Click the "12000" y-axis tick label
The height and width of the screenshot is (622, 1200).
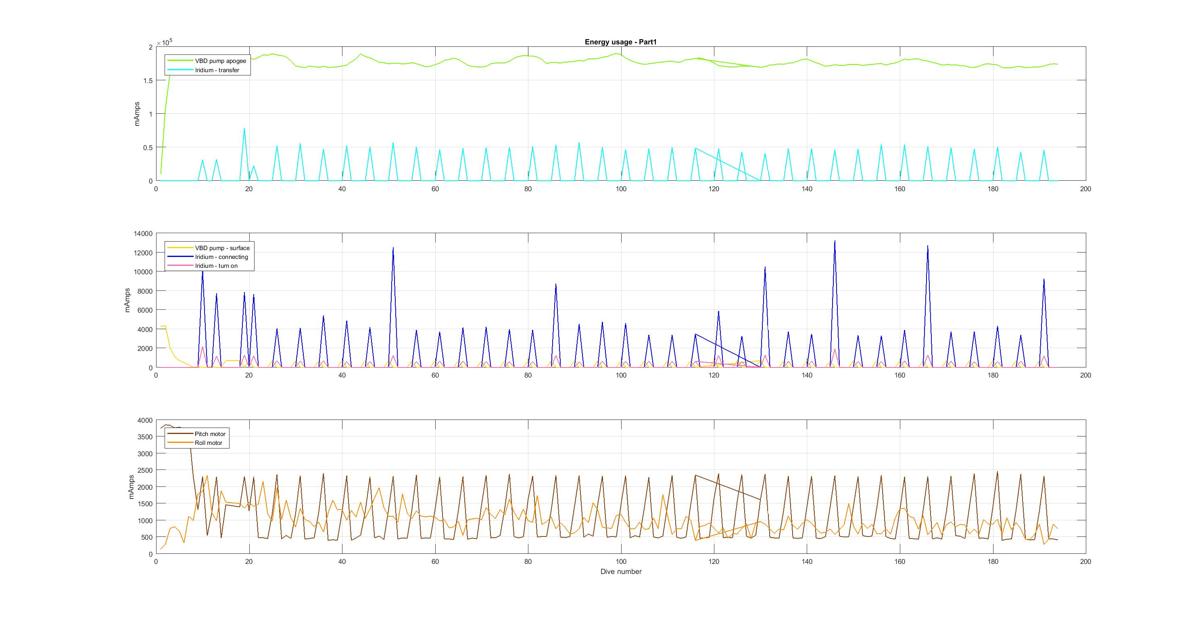(141, 252)
